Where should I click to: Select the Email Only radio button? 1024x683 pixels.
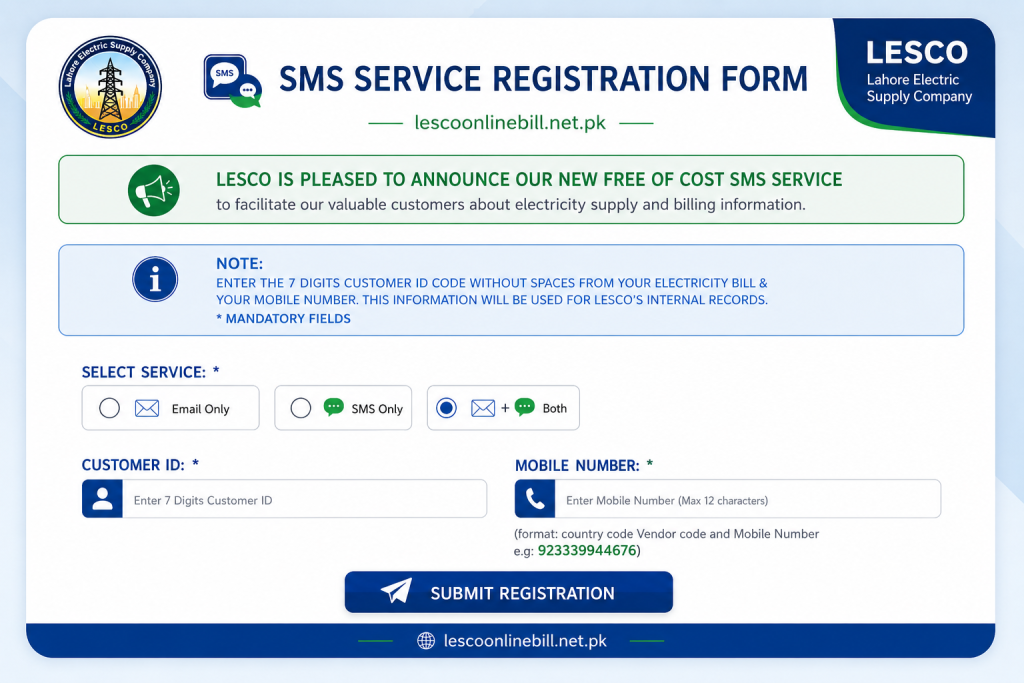coord(109,408)
